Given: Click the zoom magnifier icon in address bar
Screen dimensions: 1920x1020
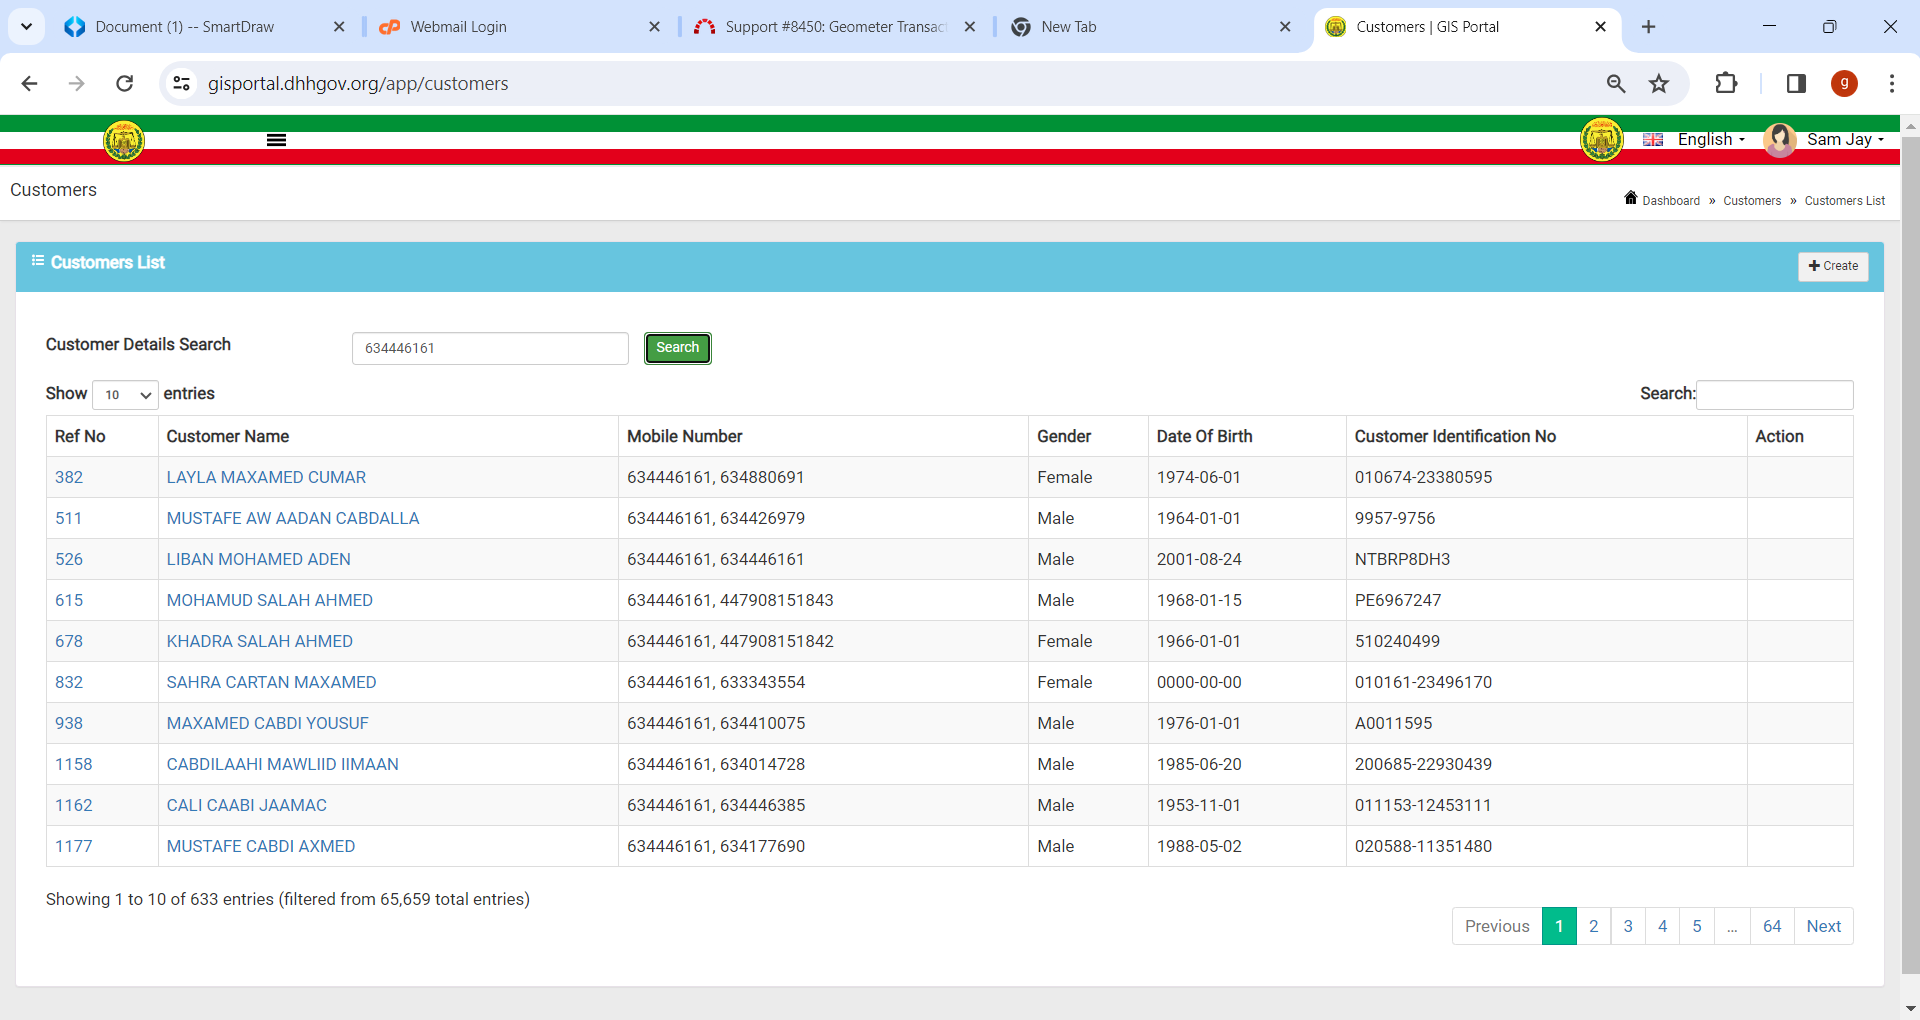Looking at the screenshot, I should (x=1616, y=83).
